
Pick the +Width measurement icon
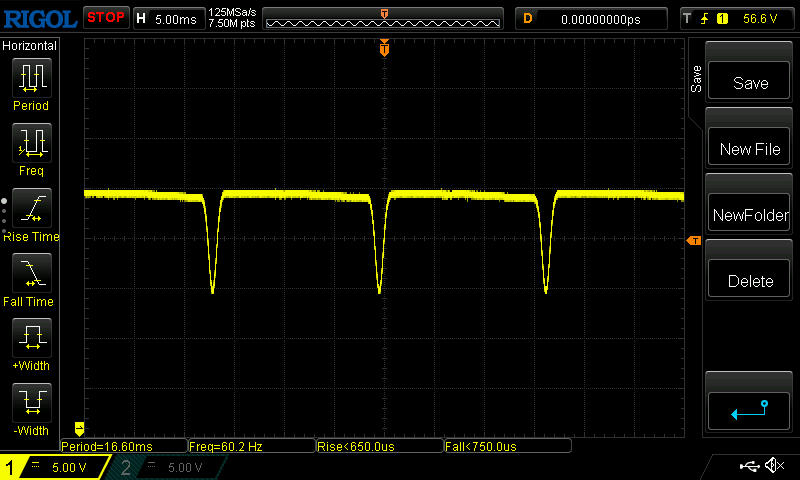30,341
